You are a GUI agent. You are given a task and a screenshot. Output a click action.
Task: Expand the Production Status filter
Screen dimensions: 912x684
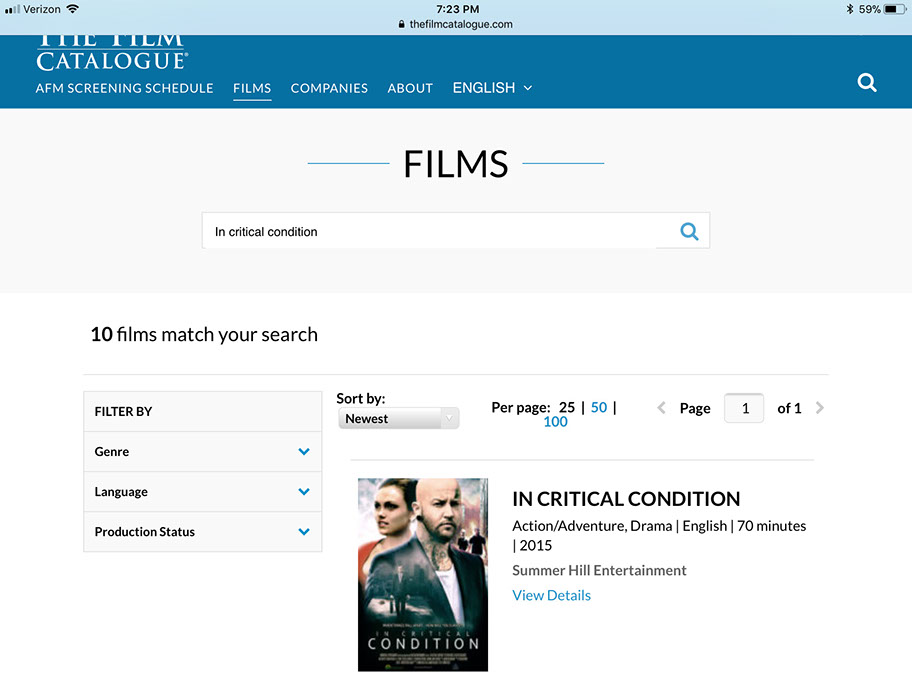pos(304,532)
